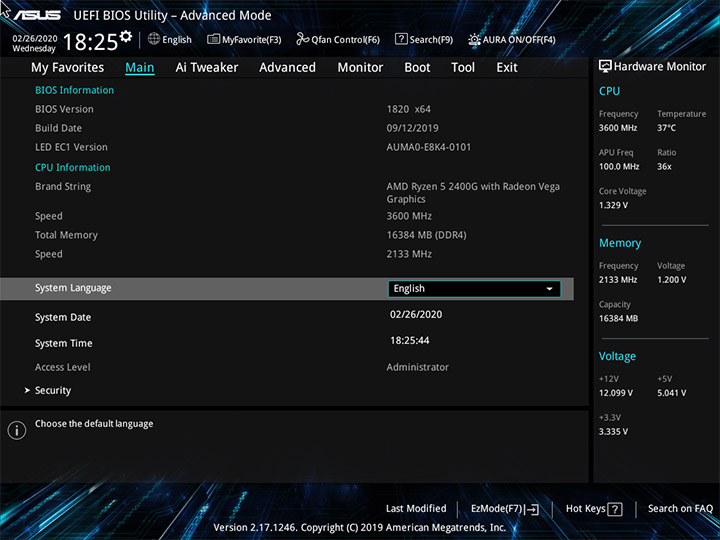720x540 pixels.
Task: Click the BIOS Version value 1820 x64
Action: 409,109
